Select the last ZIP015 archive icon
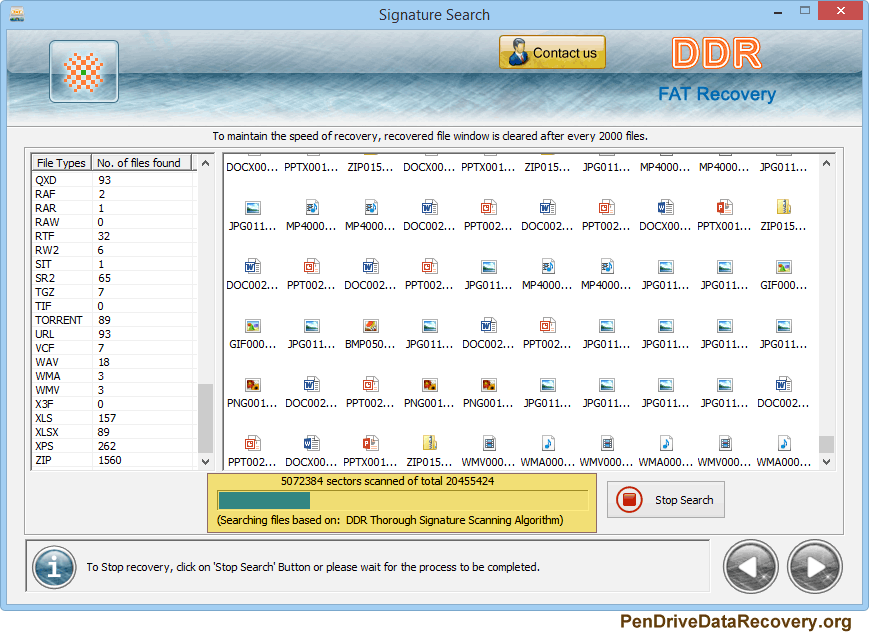 click(430, 443)
